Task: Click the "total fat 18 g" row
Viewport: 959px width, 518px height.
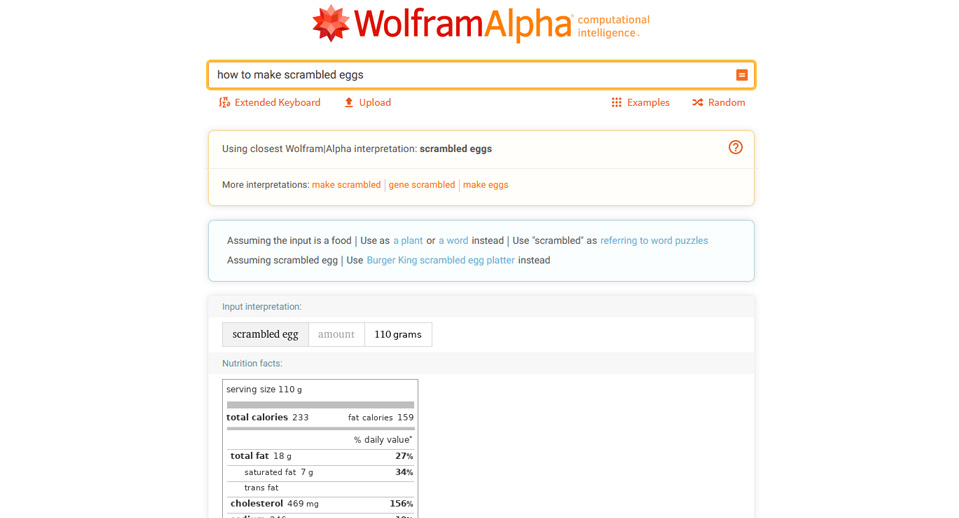Action: 320,456
